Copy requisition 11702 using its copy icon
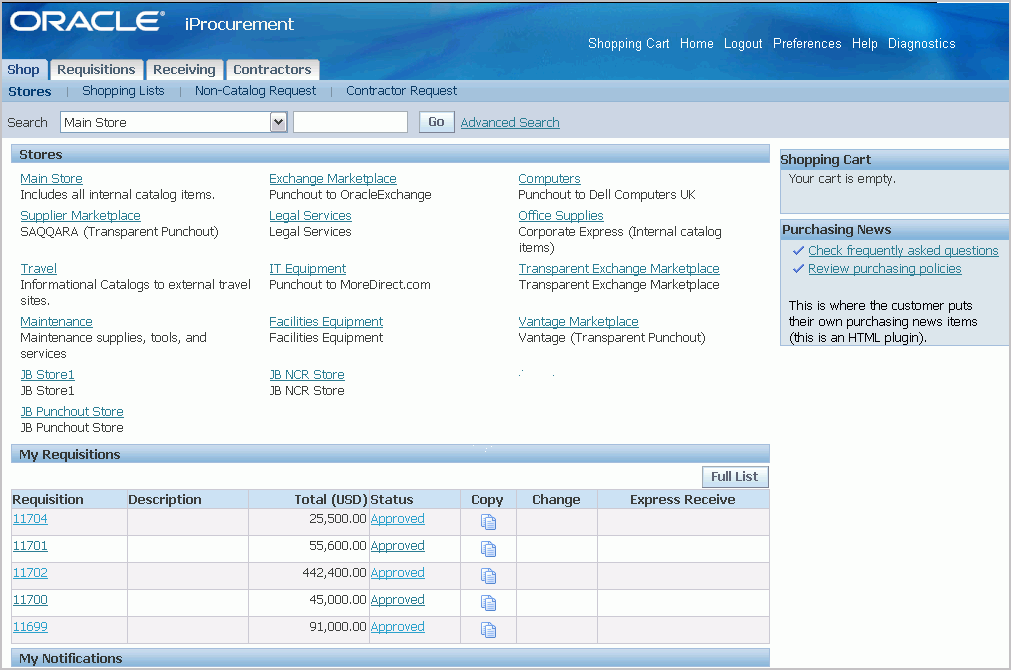The width and height of the screenshot is (1011, 670). coord(488,576)
